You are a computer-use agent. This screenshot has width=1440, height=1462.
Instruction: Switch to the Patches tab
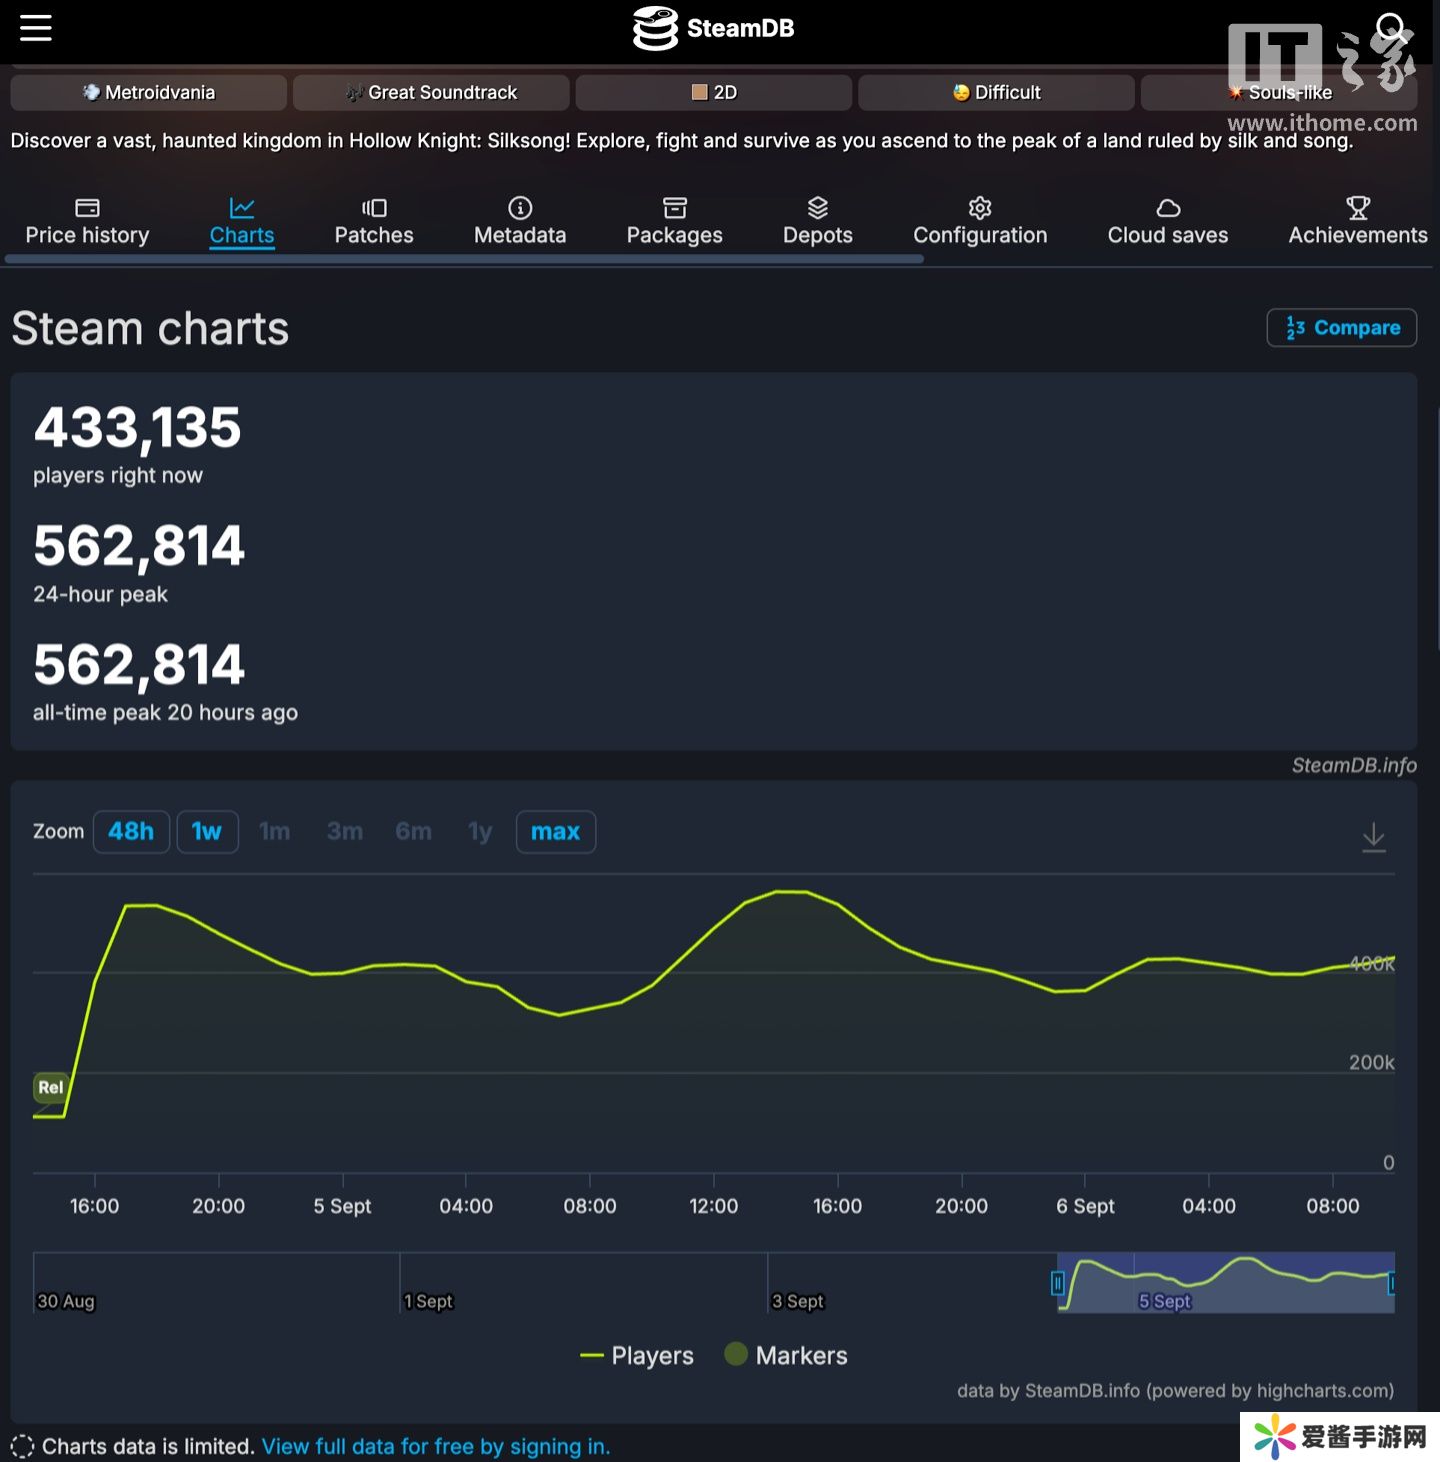(x=373, y=221)
